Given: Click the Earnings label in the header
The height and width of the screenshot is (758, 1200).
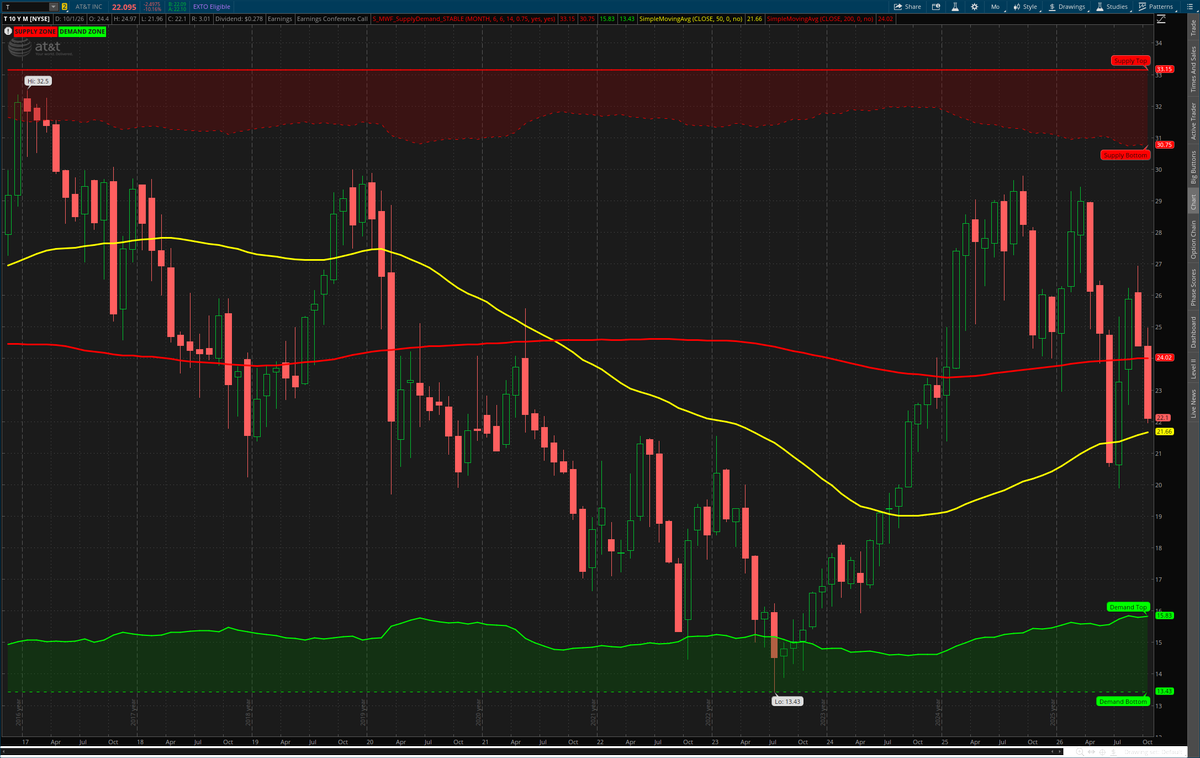Looking at the screenshot, I should [280, 19].
